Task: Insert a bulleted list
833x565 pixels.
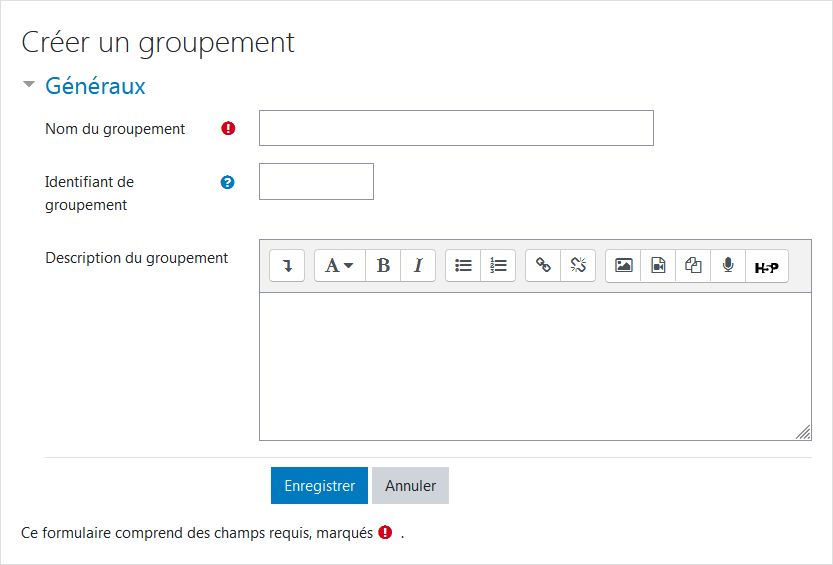Action: tap(463, 266)
